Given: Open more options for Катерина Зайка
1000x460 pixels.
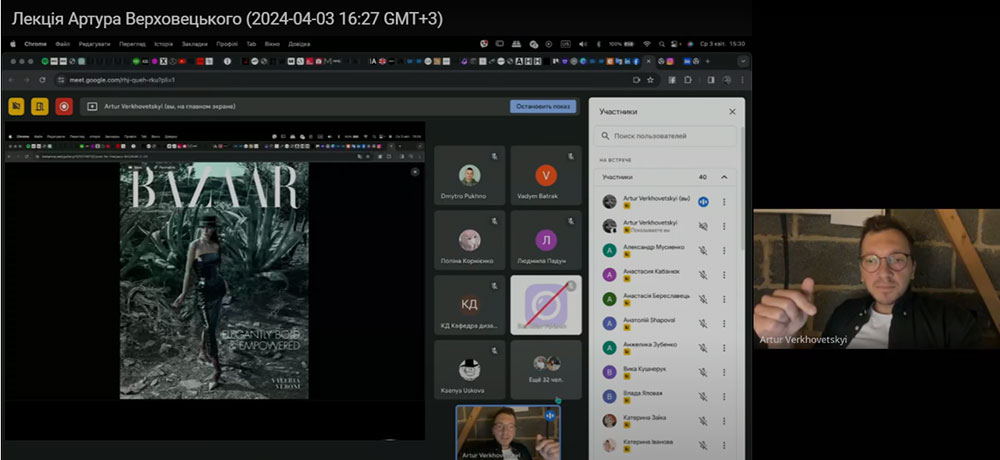Looking at the screenshot, I should 724,420.
